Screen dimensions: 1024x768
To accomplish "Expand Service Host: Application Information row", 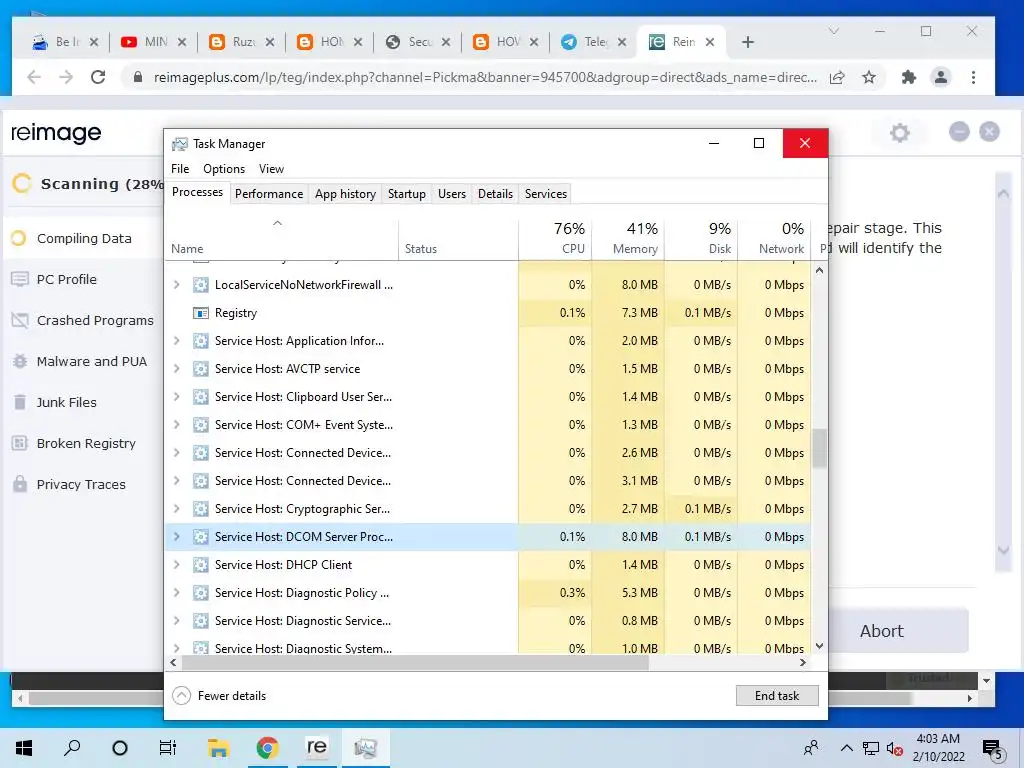I will 176,341.
